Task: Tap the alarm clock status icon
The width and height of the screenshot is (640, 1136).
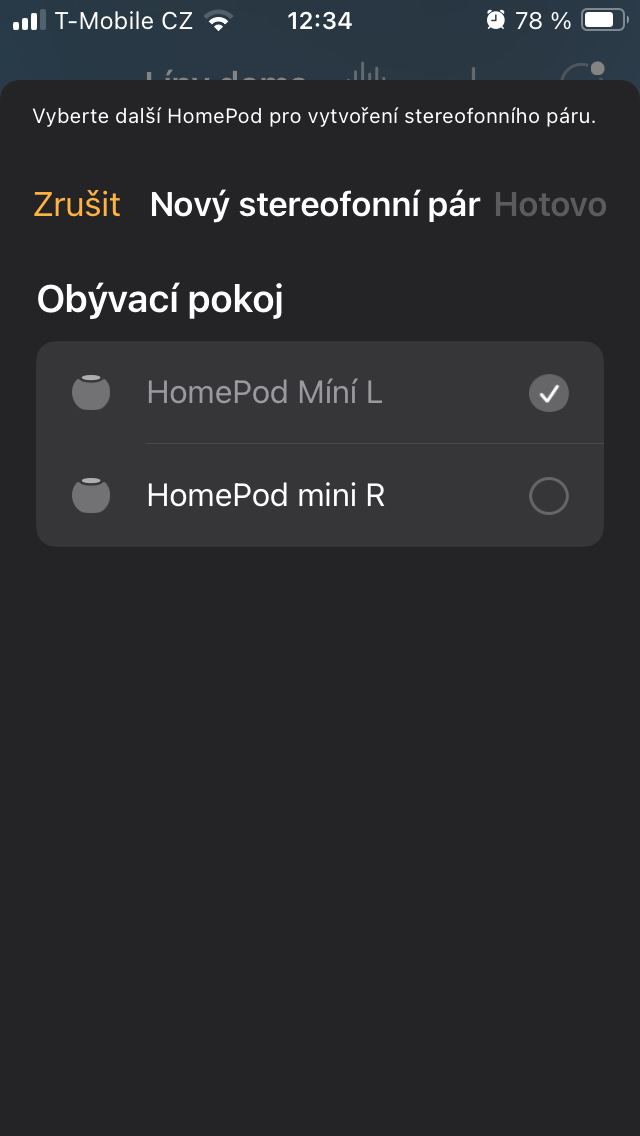Action: (495, 20)
